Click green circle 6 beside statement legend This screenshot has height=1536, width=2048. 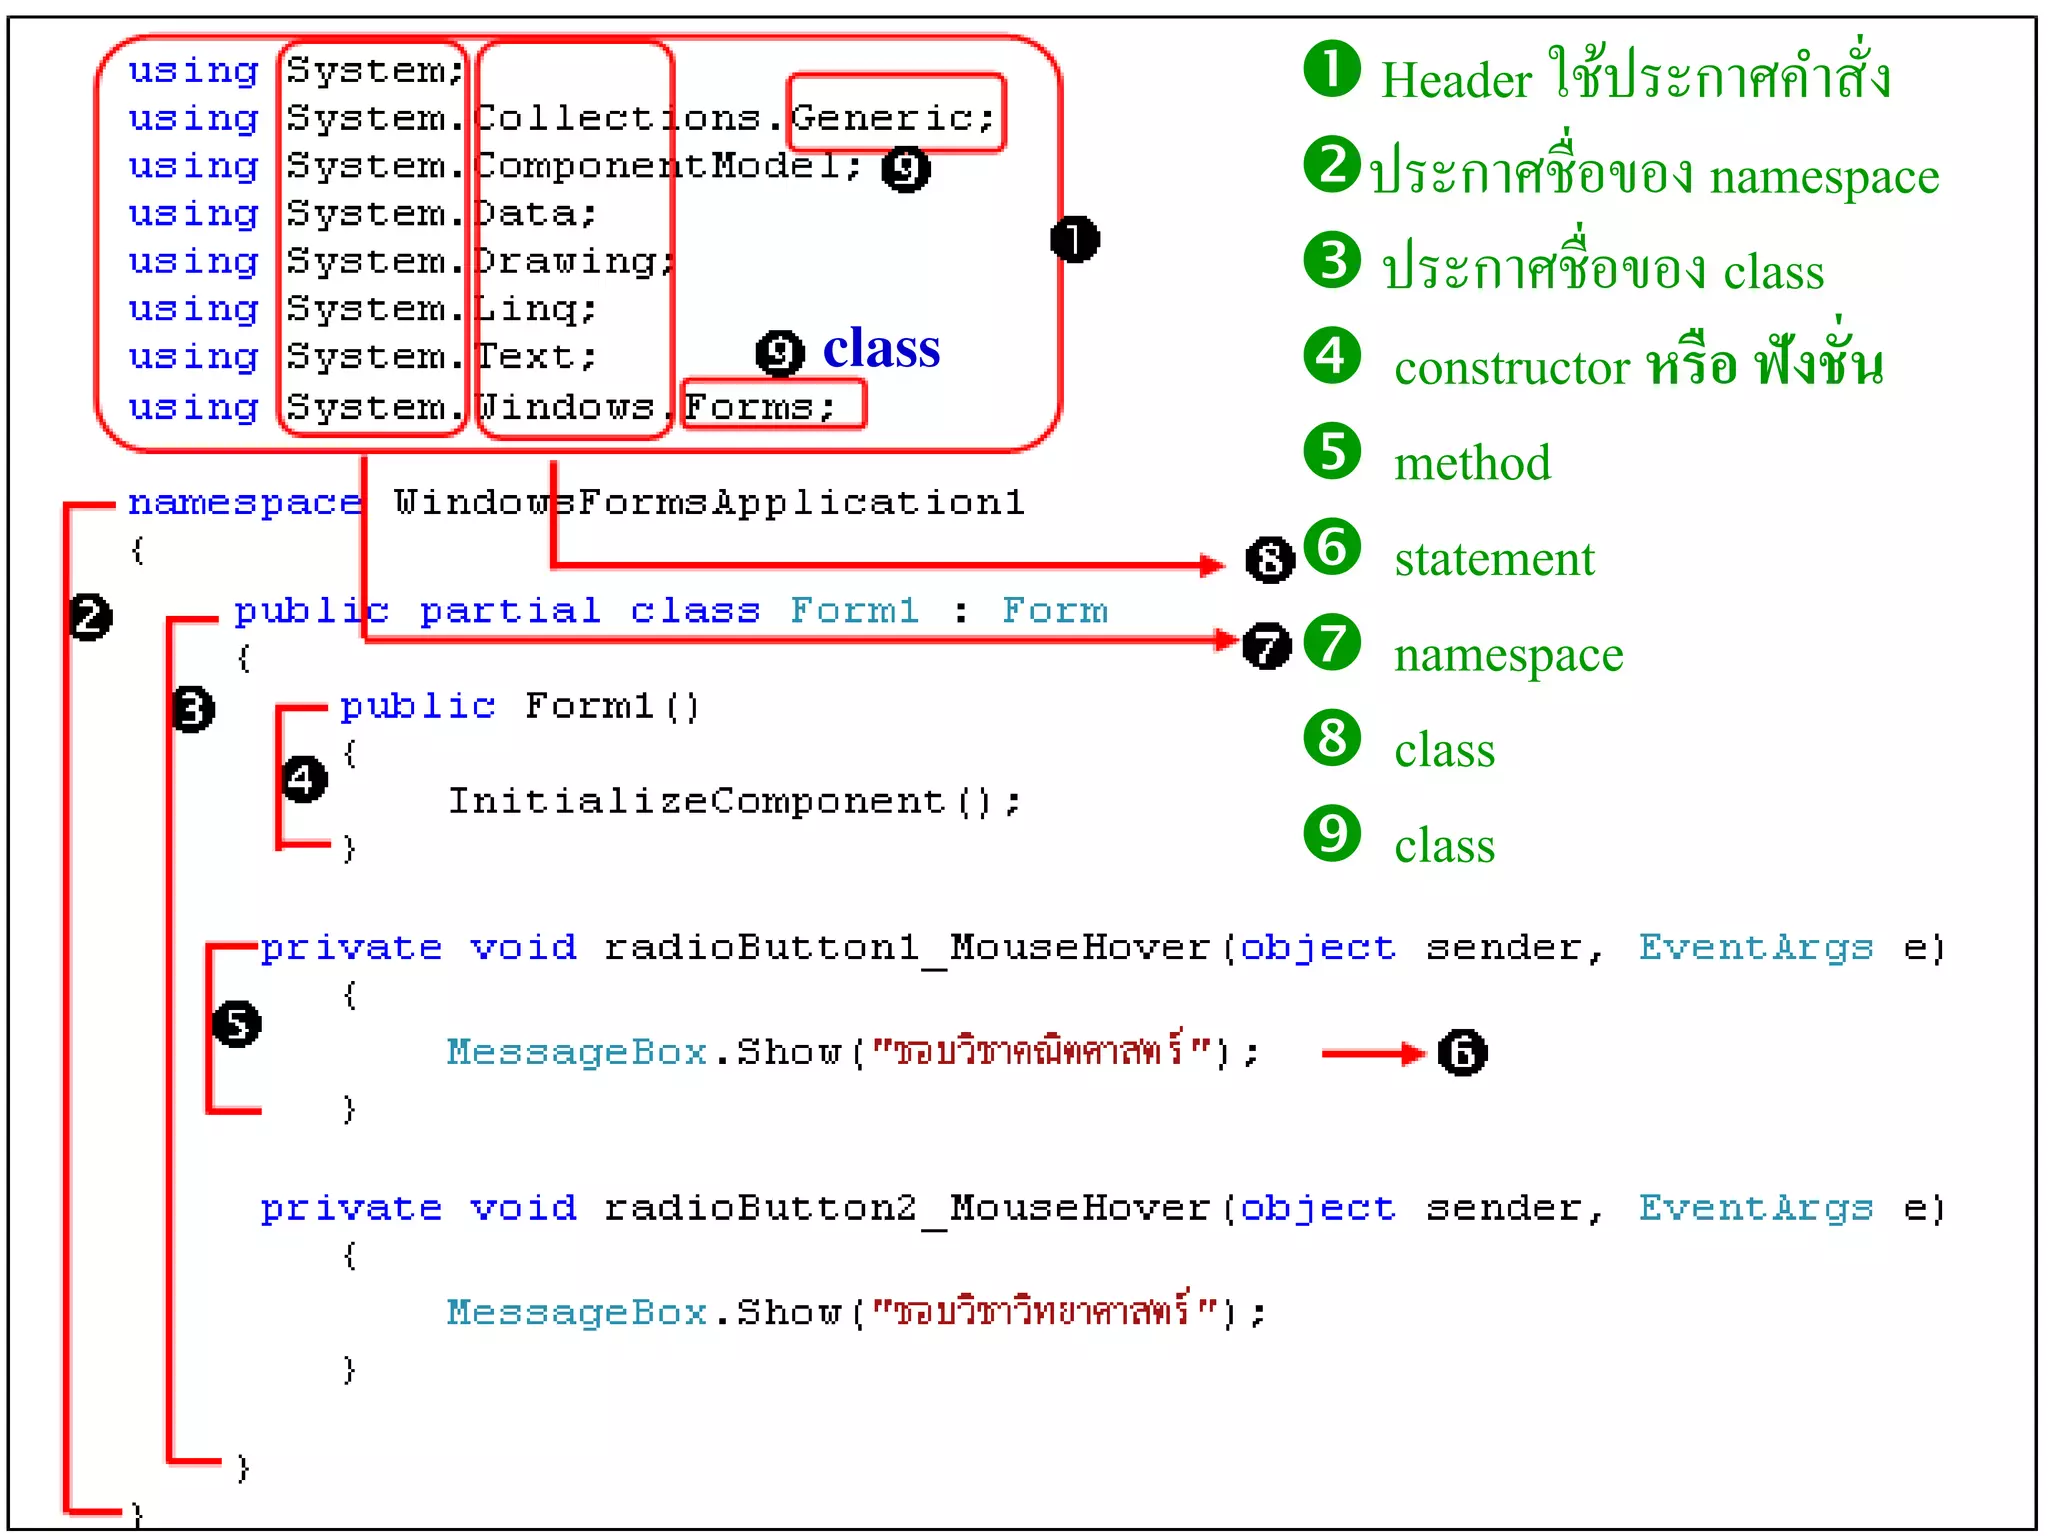[x=1332, y=547]
